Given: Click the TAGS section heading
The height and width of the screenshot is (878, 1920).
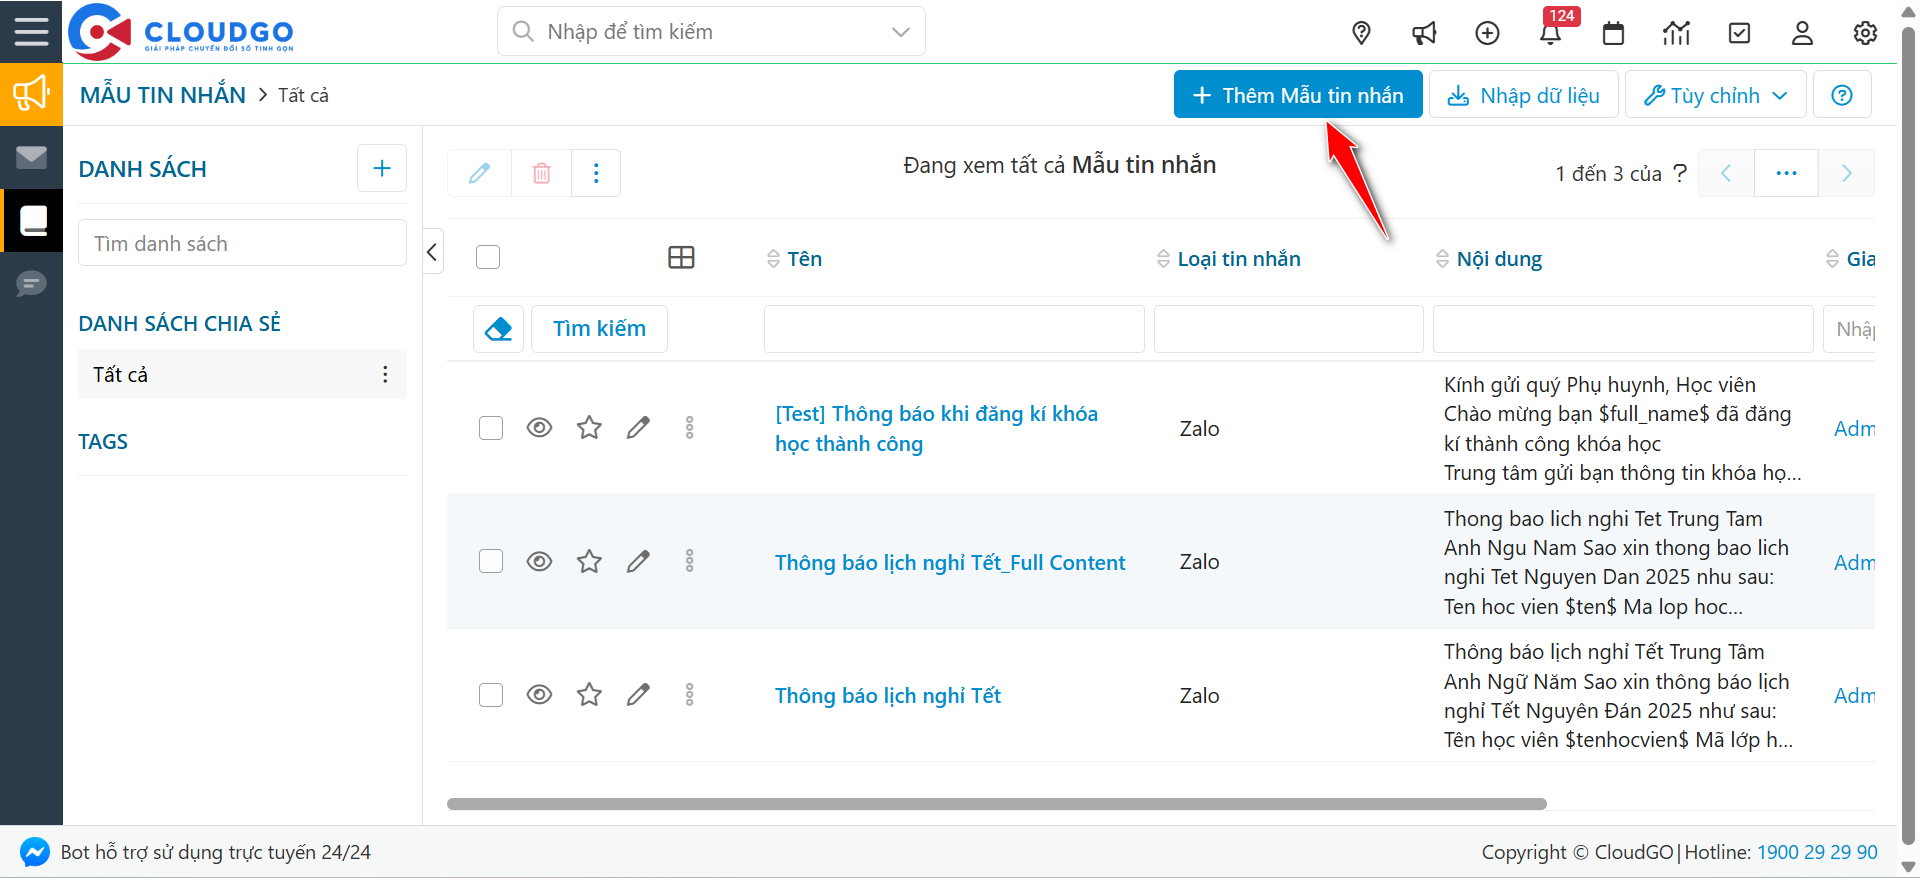Looking at the screenshot, I should coord(103,442).
